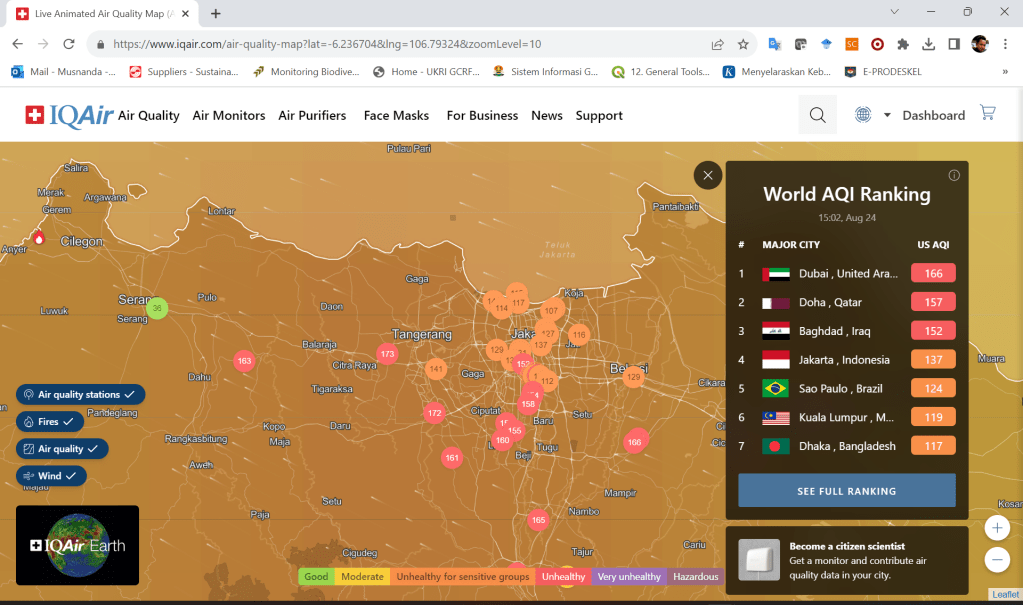Open the Chrome tab search dropdown
Image resolution: width=1023 pixels, height=605 pixels.
[895, 13]
